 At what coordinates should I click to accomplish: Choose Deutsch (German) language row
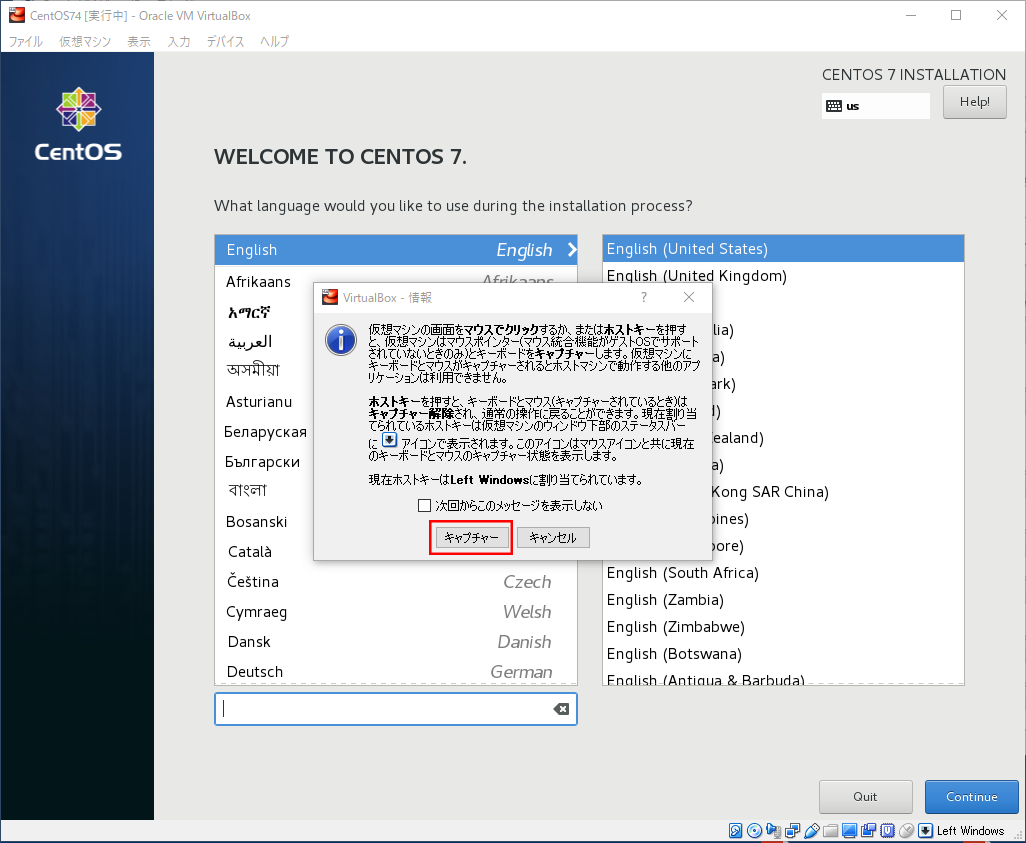[396, 672]
